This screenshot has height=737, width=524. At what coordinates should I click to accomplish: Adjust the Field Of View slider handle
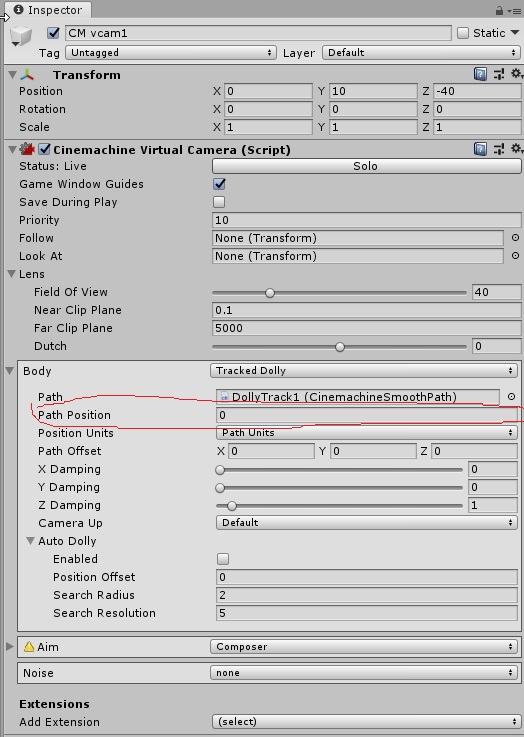pyautogui.click(x=270, y=293)
